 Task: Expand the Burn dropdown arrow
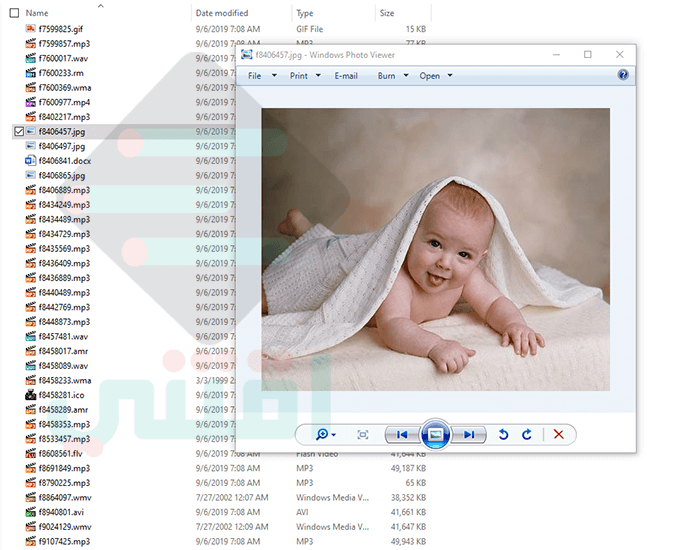coord(406,75)
